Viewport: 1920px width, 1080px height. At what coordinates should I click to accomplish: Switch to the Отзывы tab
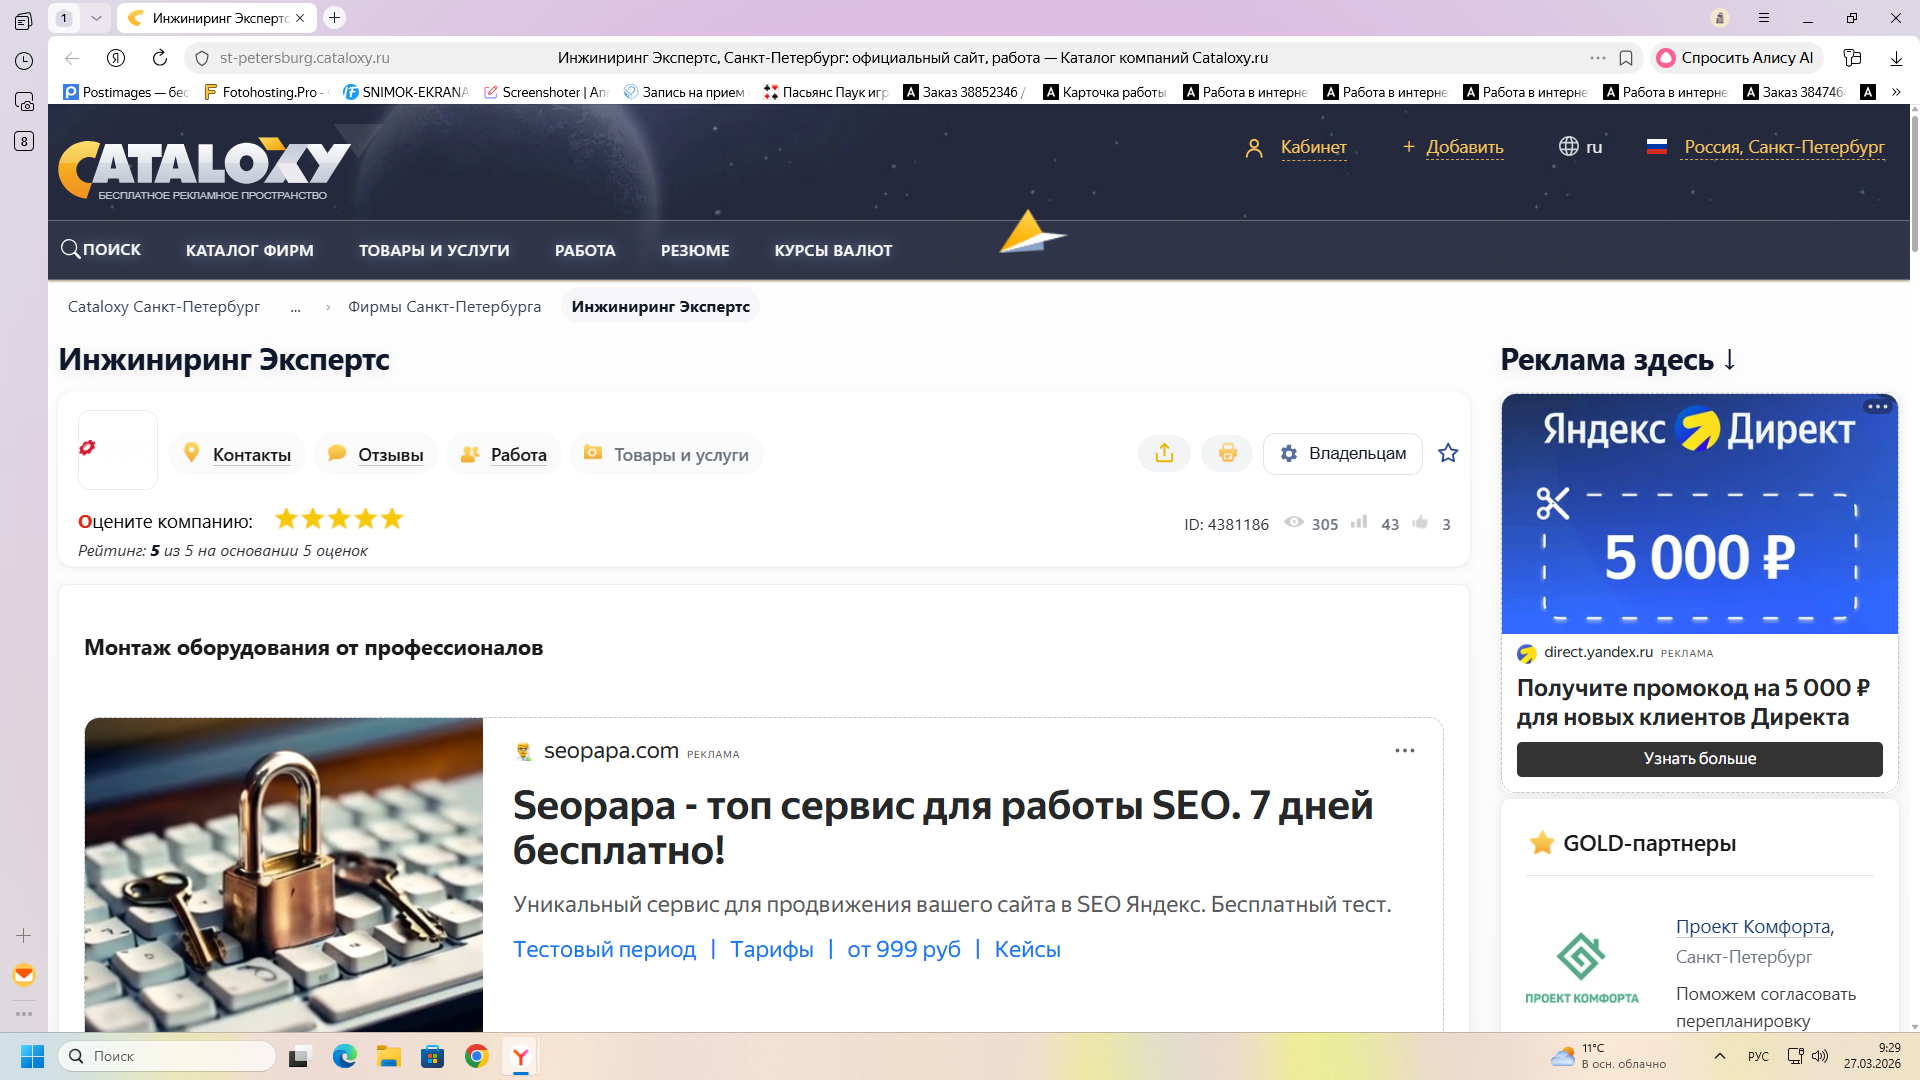point(390,455)
